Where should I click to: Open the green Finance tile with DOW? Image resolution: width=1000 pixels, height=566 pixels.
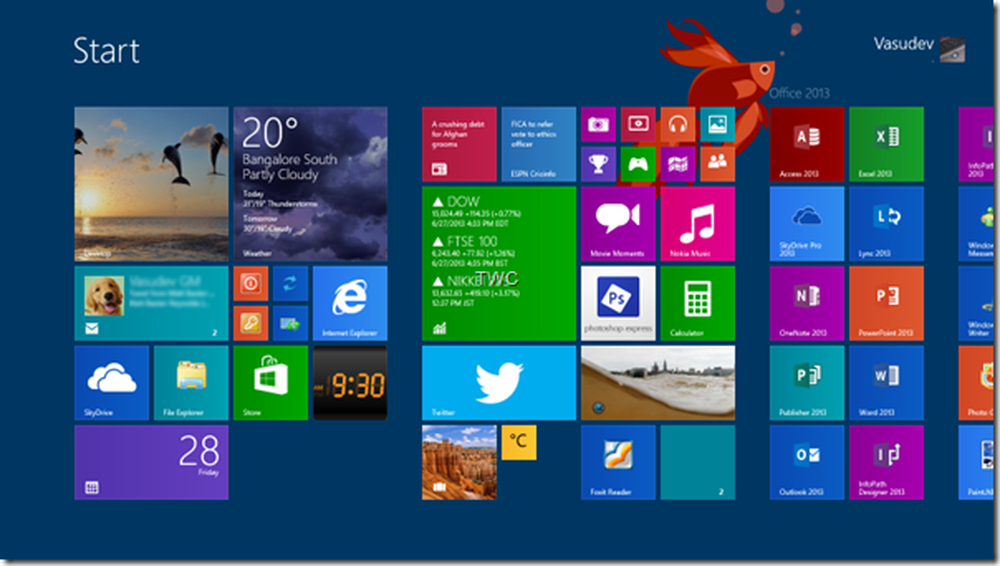pyautogui.click(x=499, y=264)
